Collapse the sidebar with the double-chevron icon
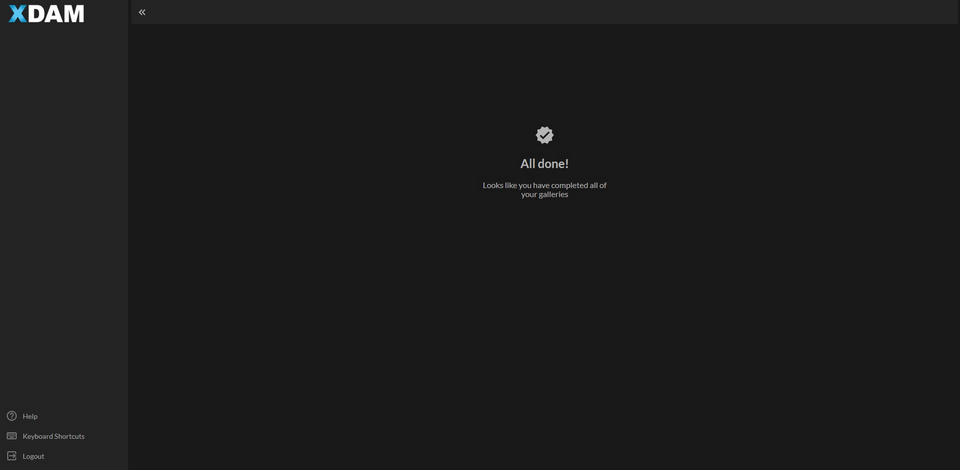This screenshot has height=470, width=960. click(142, 12)
